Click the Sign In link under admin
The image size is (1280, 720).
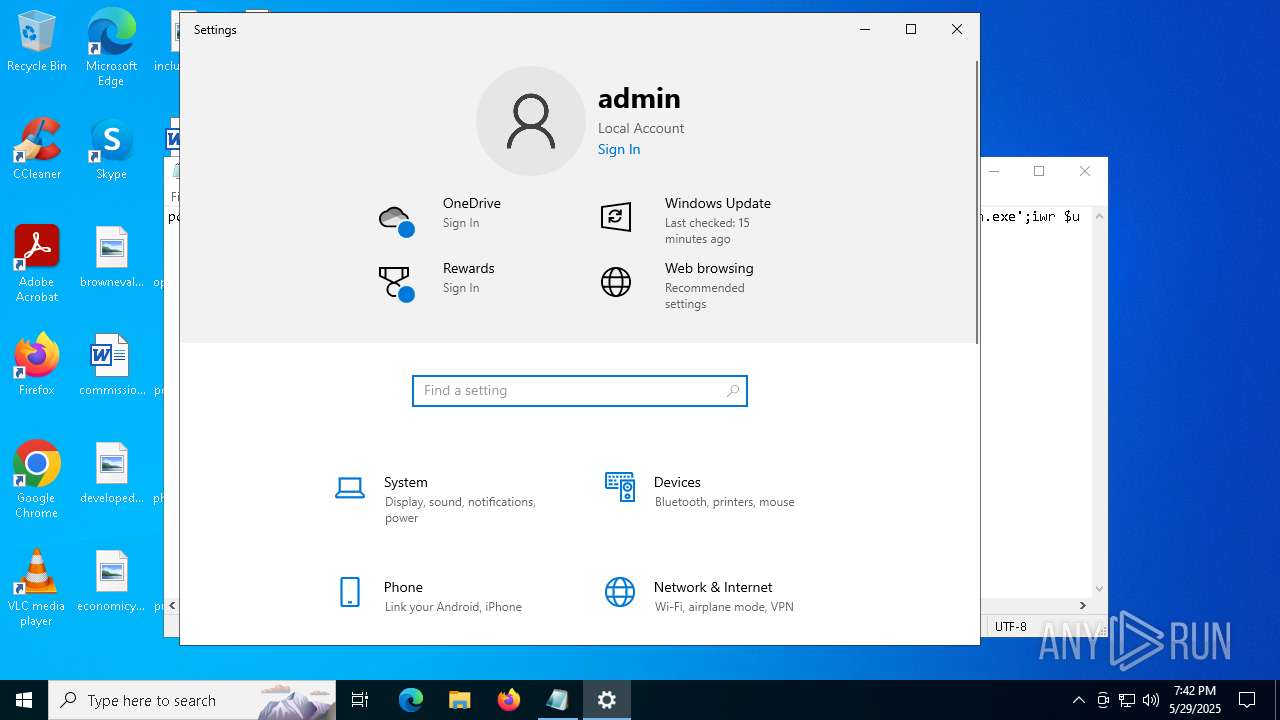click(619, 149)
